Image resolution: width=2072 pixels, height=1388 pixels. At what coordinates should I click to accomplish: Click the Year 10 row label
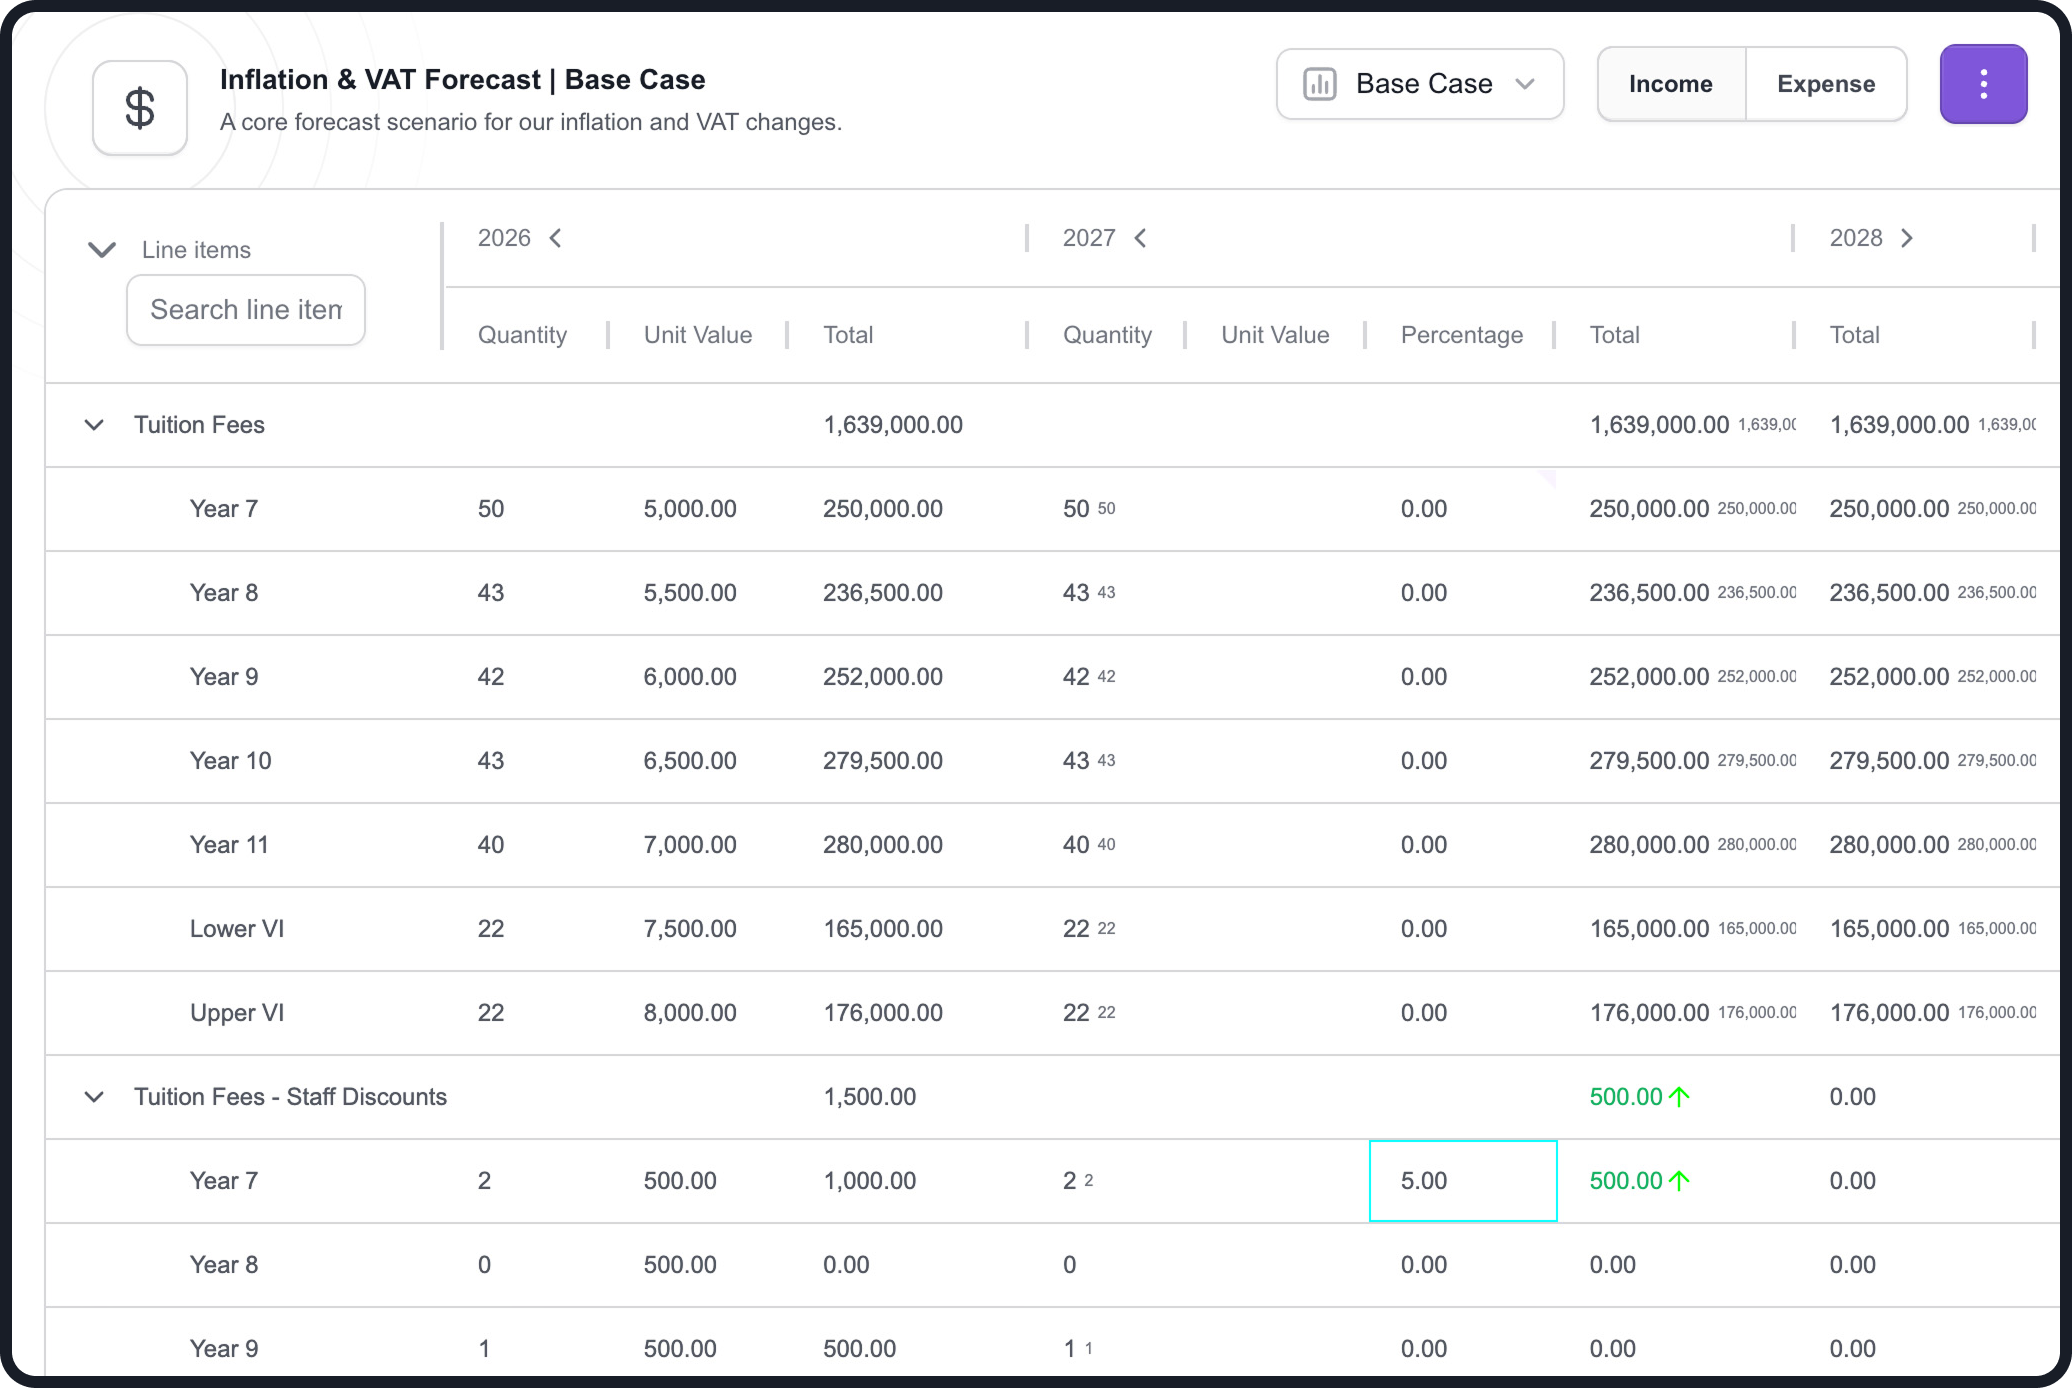click(x=231, y=761)
